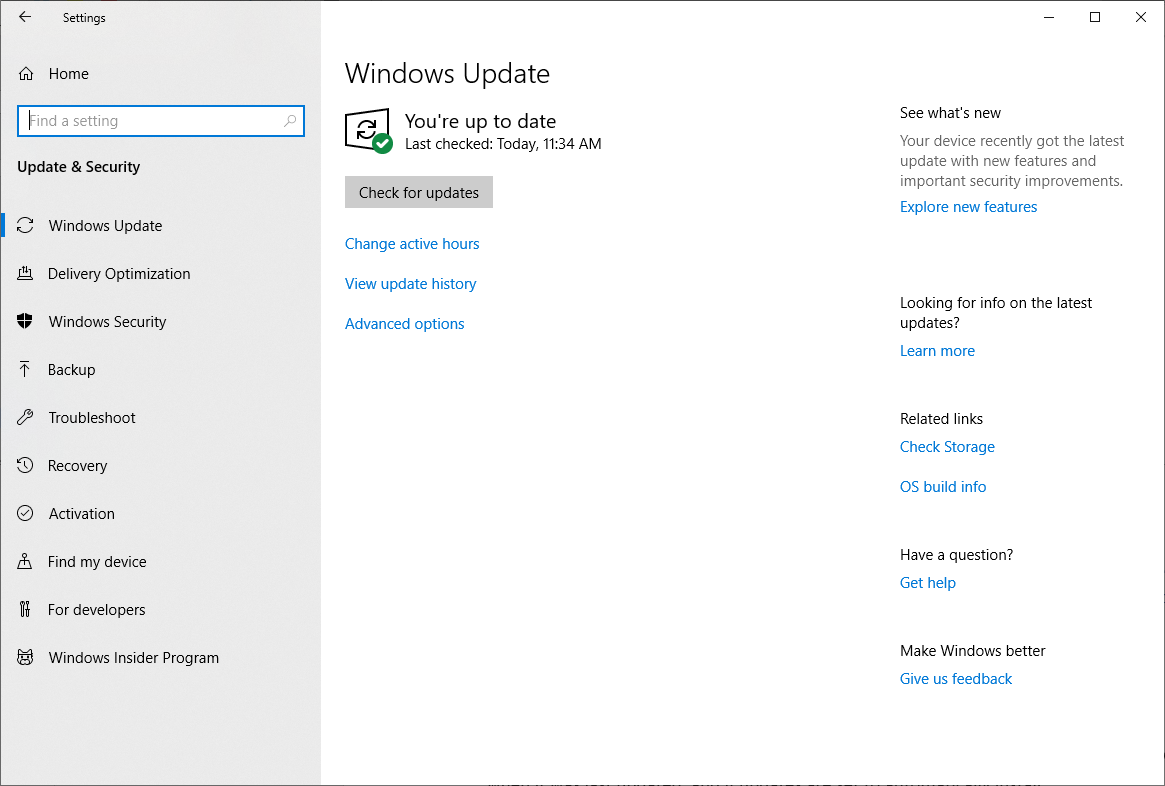The image size is (1165, 786).
Task: Click the Backup up-arrow icon
Action: point(25,369)
